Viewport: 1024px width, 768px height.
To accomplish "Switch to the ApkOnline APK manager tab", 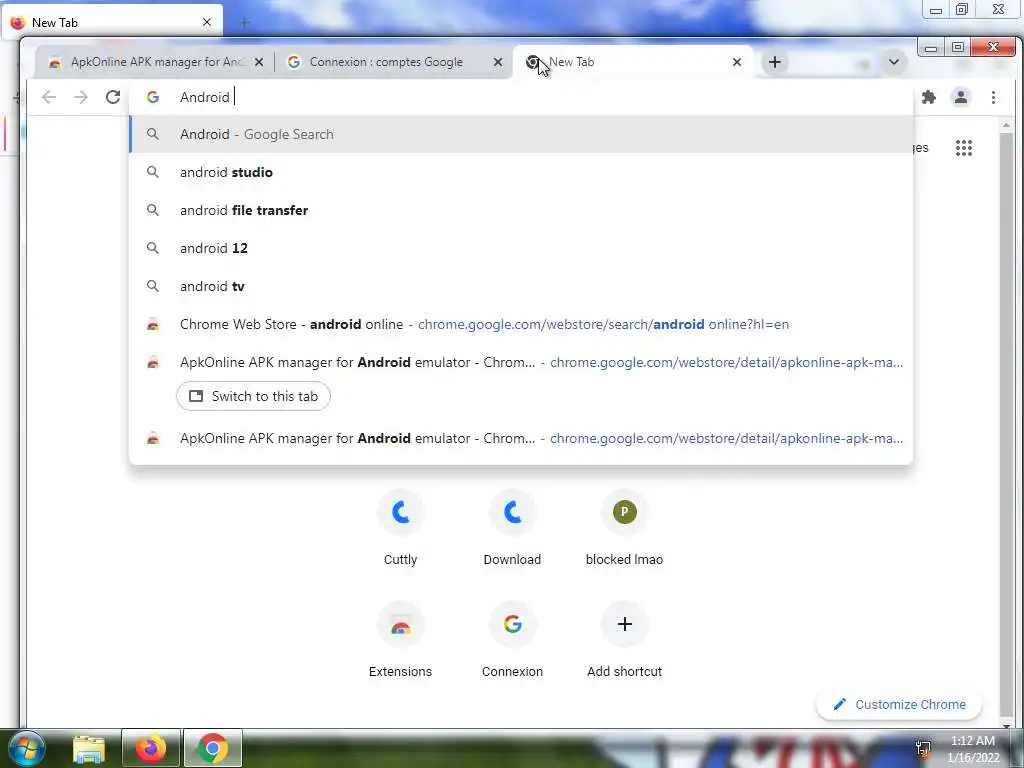I will (155, 62).
